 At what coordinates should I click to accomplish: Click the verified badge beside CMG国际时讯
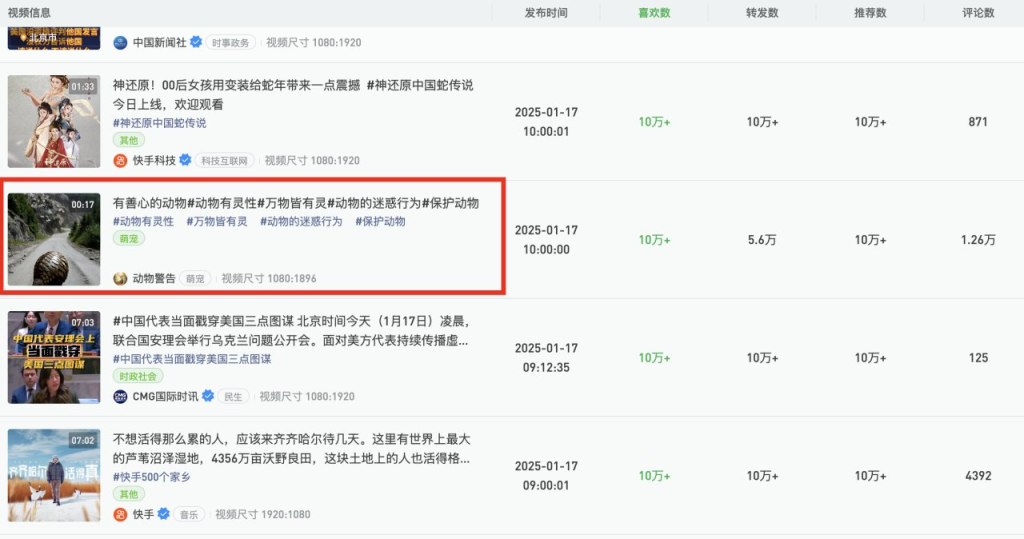[208, 396]
